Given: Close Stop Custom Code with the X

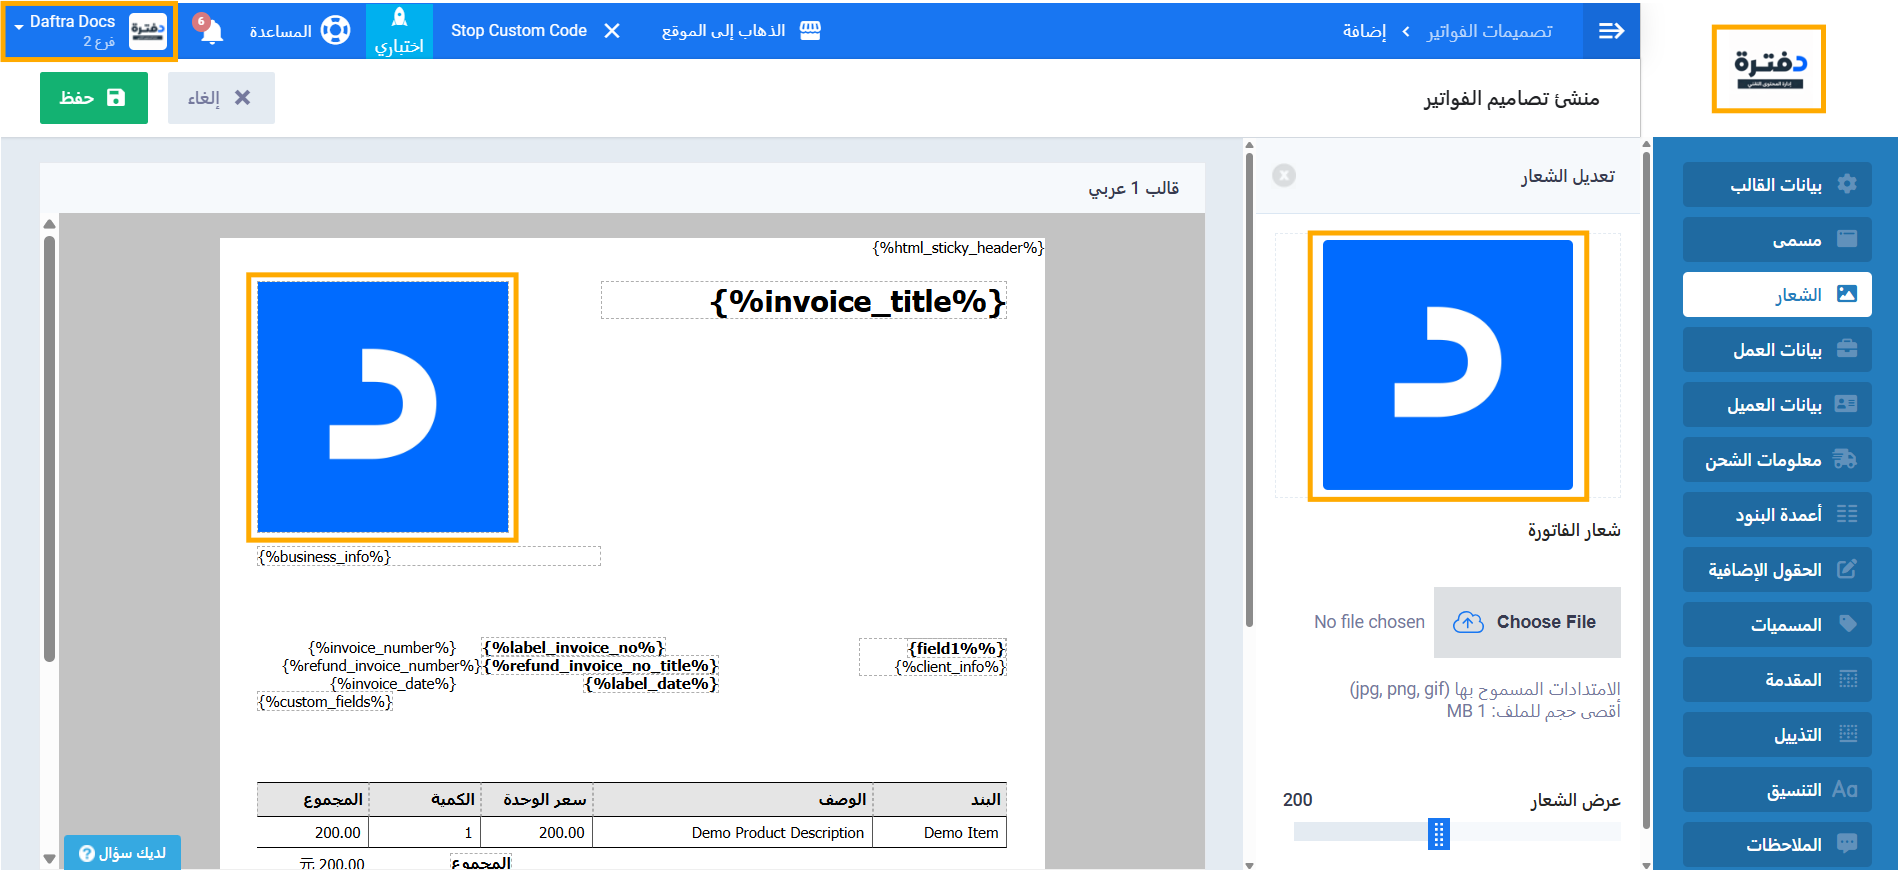Looking at the screenshot, I should pos(612,30).
